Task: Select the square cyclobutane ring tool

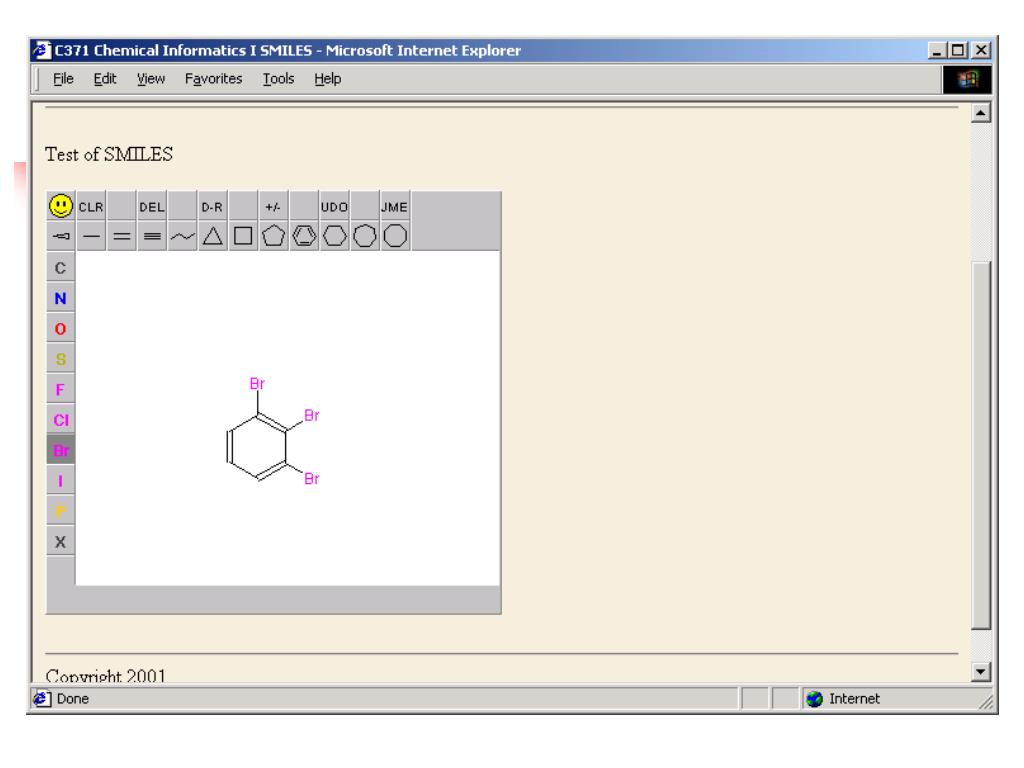Action: tap(242, 236)
